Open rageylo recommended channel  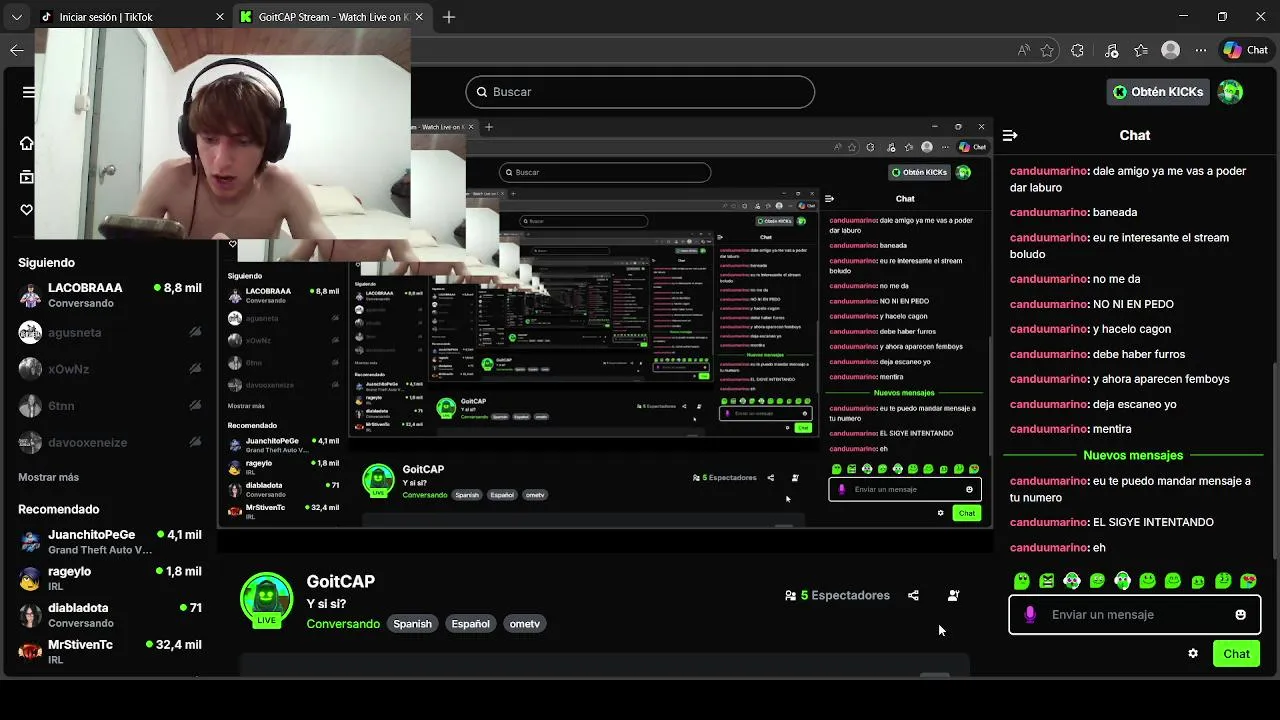(x=110, y=579)
